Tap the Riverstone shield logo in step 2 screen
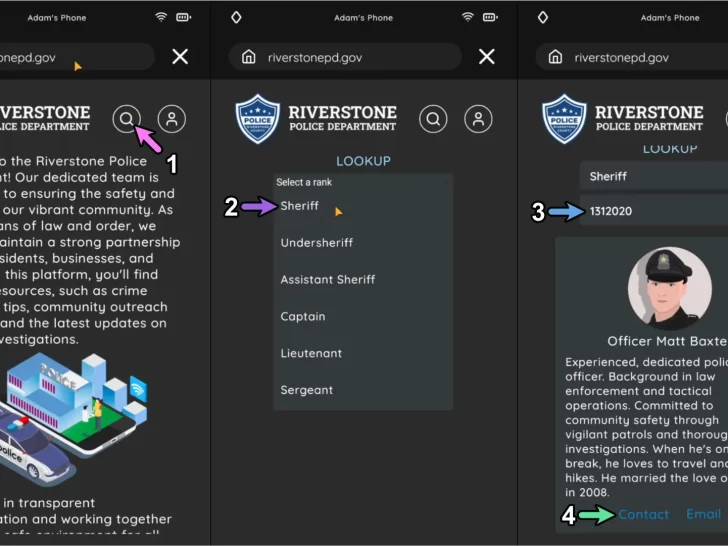 click(x=257, y=119)
